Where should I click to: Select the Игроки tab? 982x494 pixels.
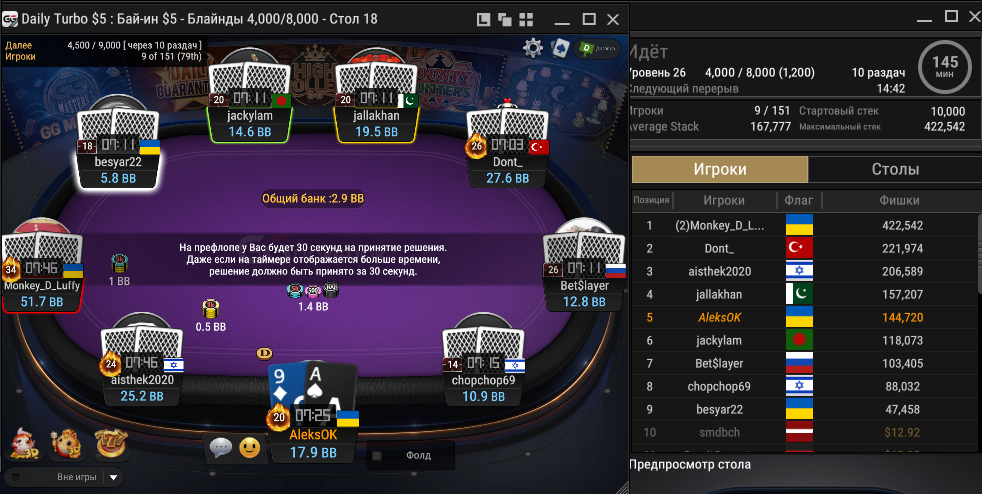tap(720, 169)
